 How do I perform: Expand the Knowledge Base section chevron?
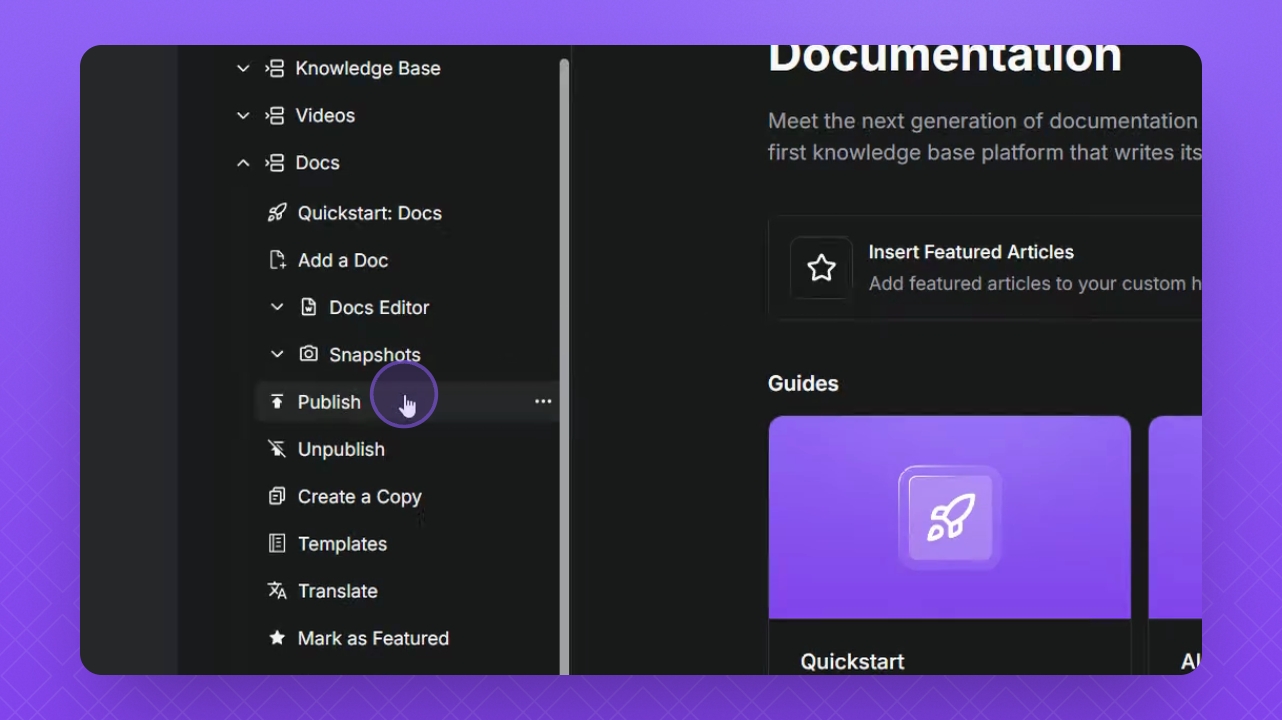pos(243,68)
